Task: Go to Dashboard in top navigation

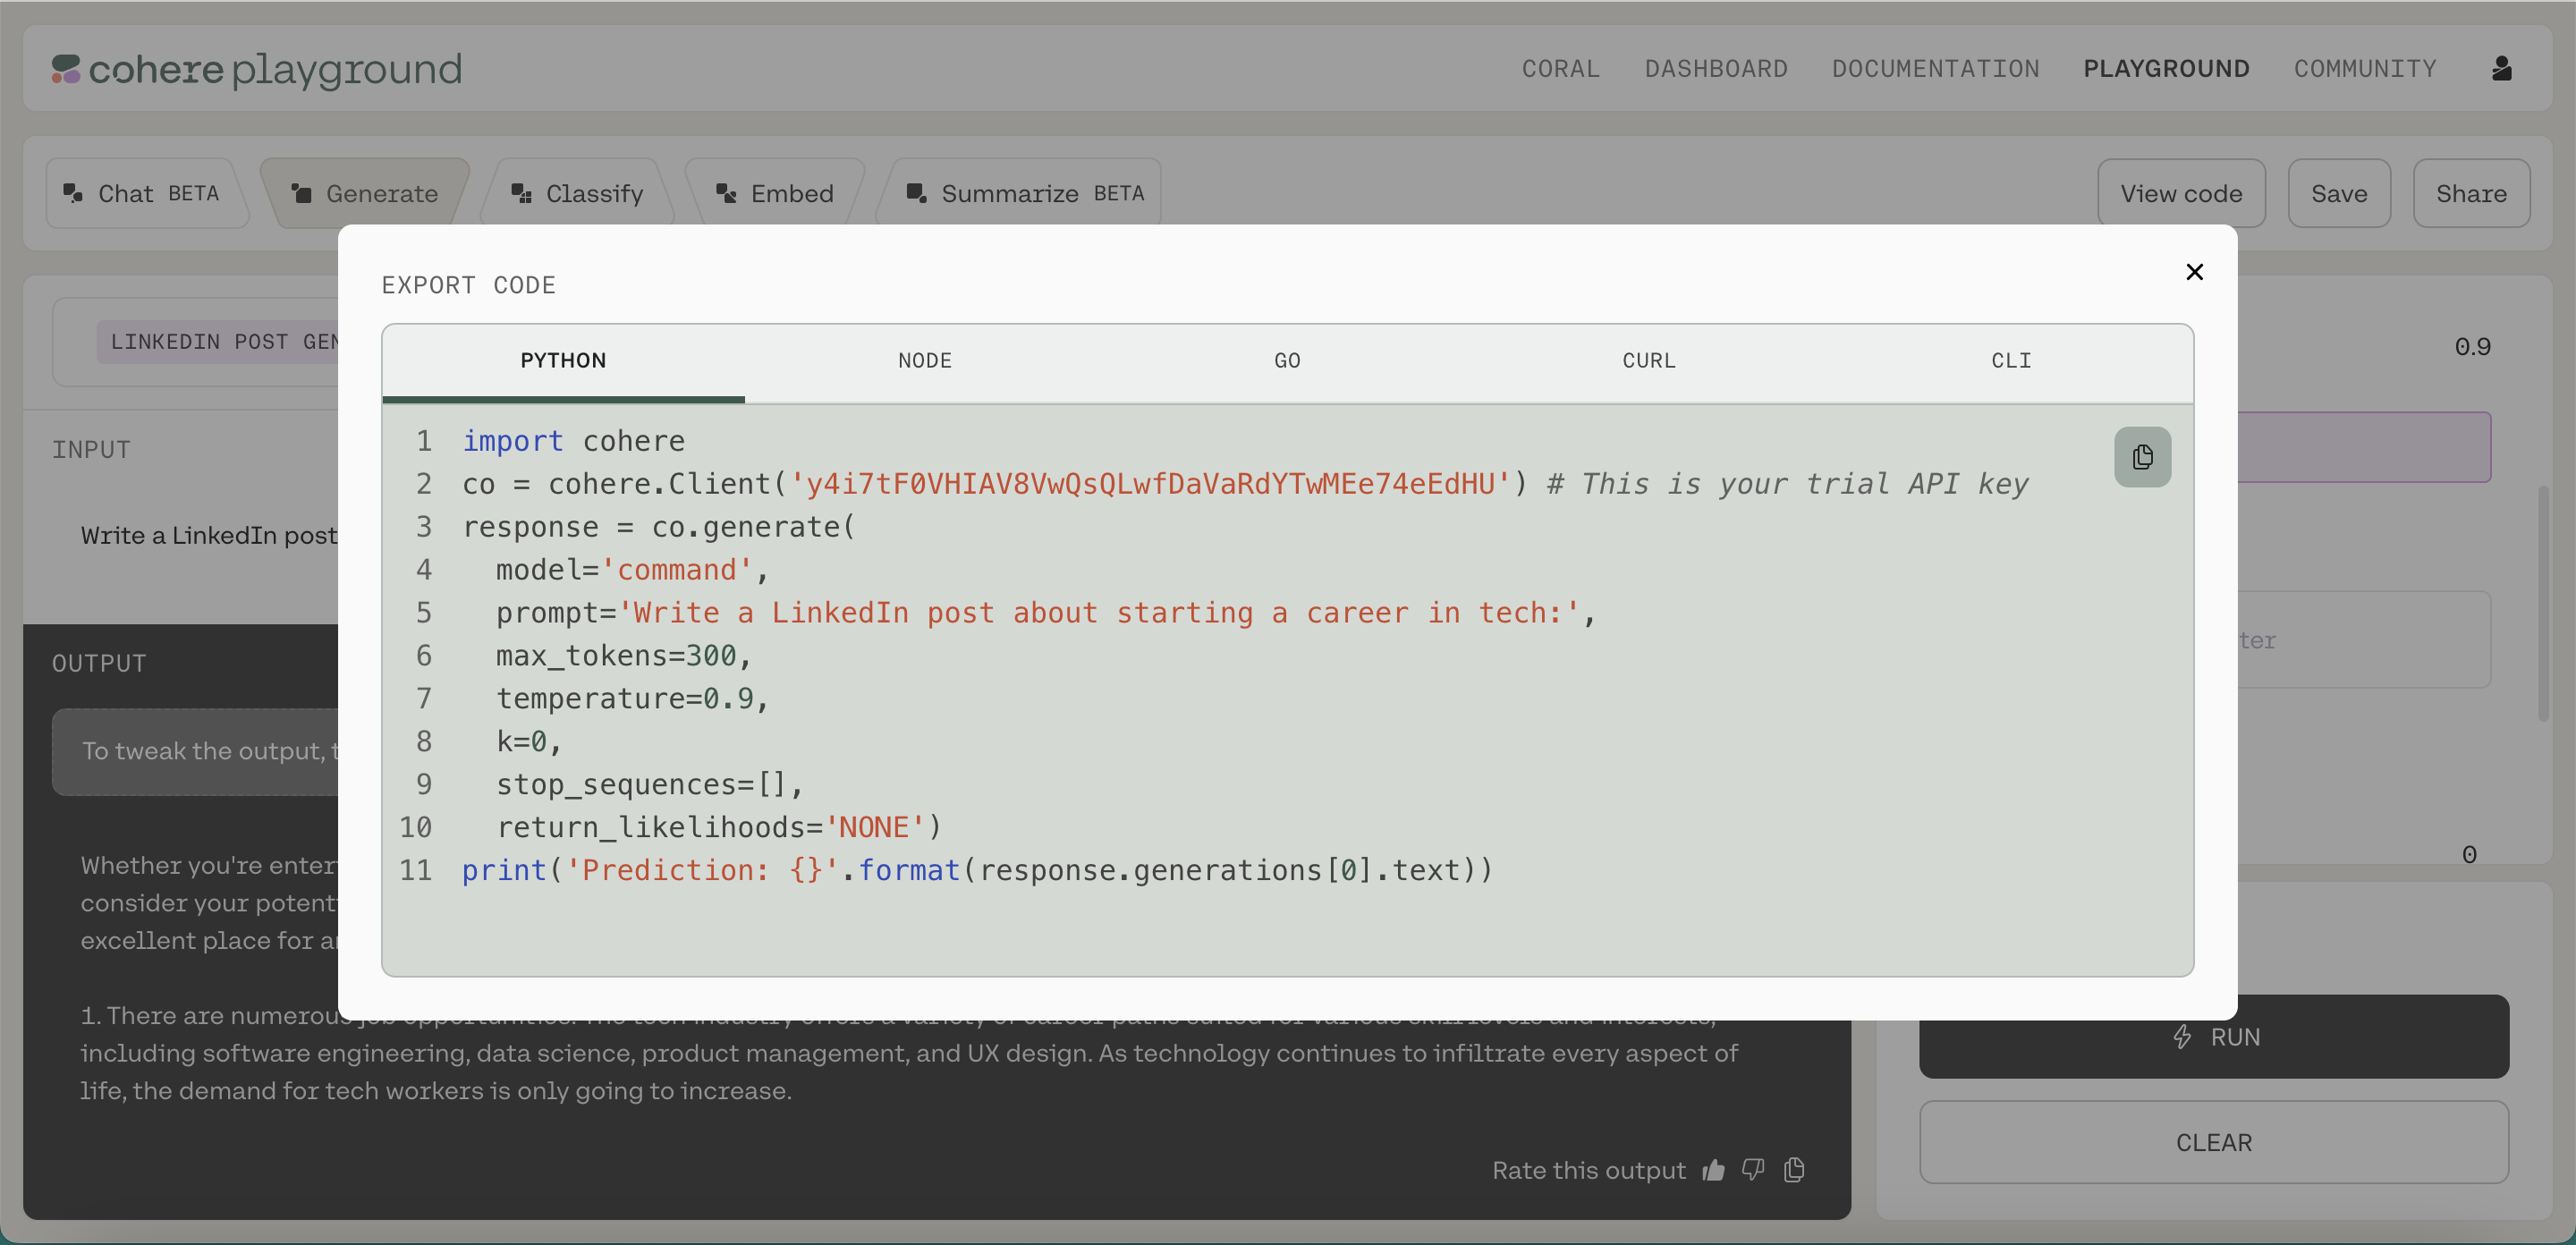Action: [1716, 69]
